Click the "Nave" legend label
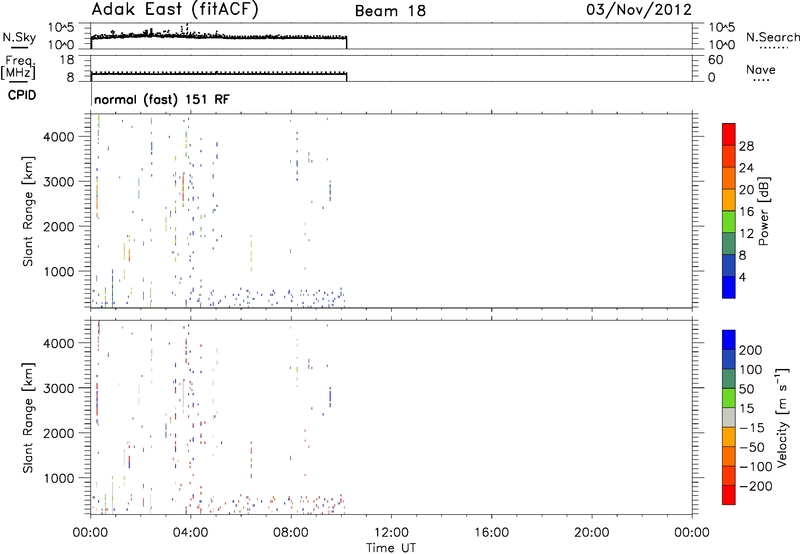The width and height of the screenshot is (800, 554). [761, 69]
